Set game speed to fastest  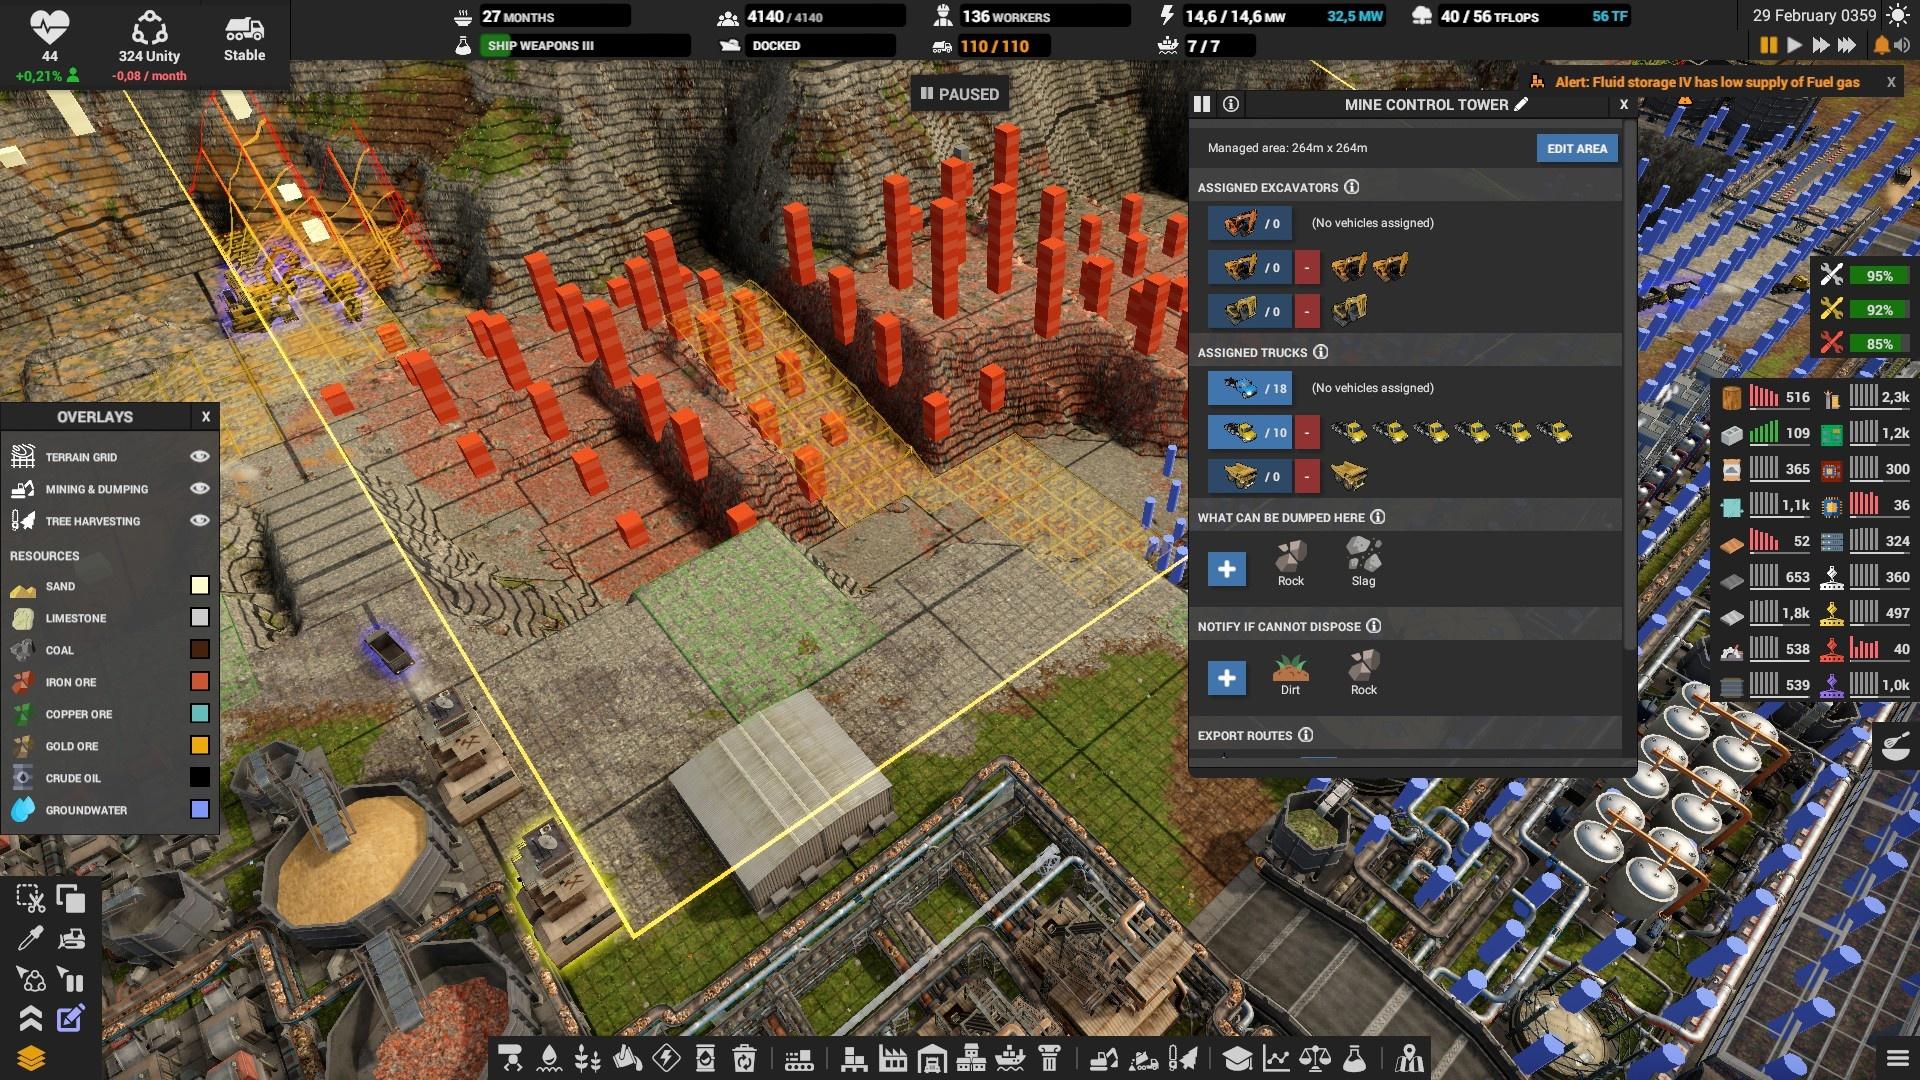(1847, 45)
